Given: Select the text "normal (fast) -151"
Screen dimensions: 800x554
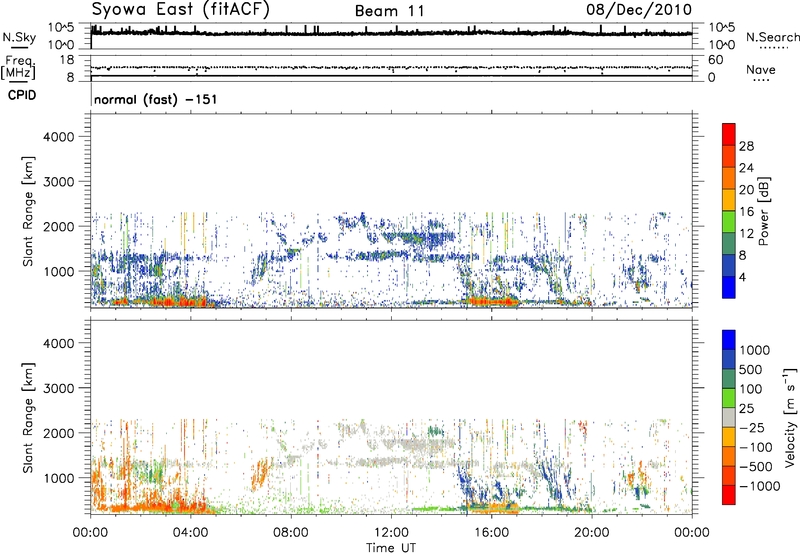Looking at the screenshot, I should pos(156,99).
